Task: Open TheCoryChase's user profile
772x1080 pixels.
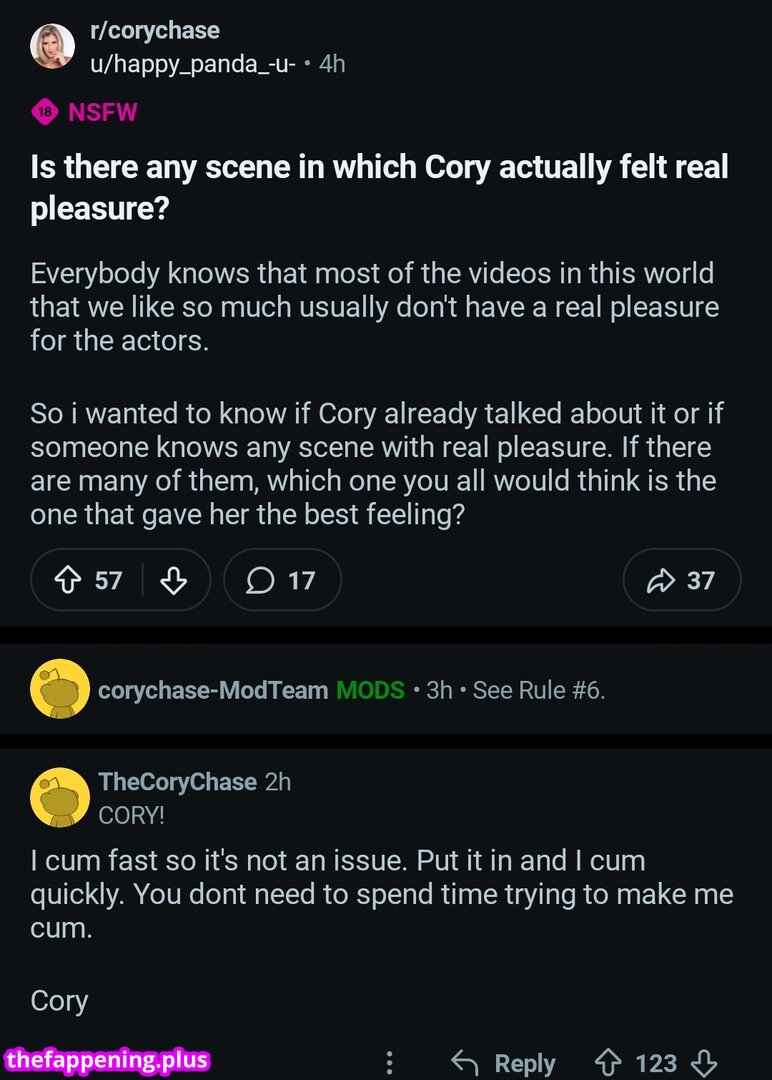Action: (177, 782)
